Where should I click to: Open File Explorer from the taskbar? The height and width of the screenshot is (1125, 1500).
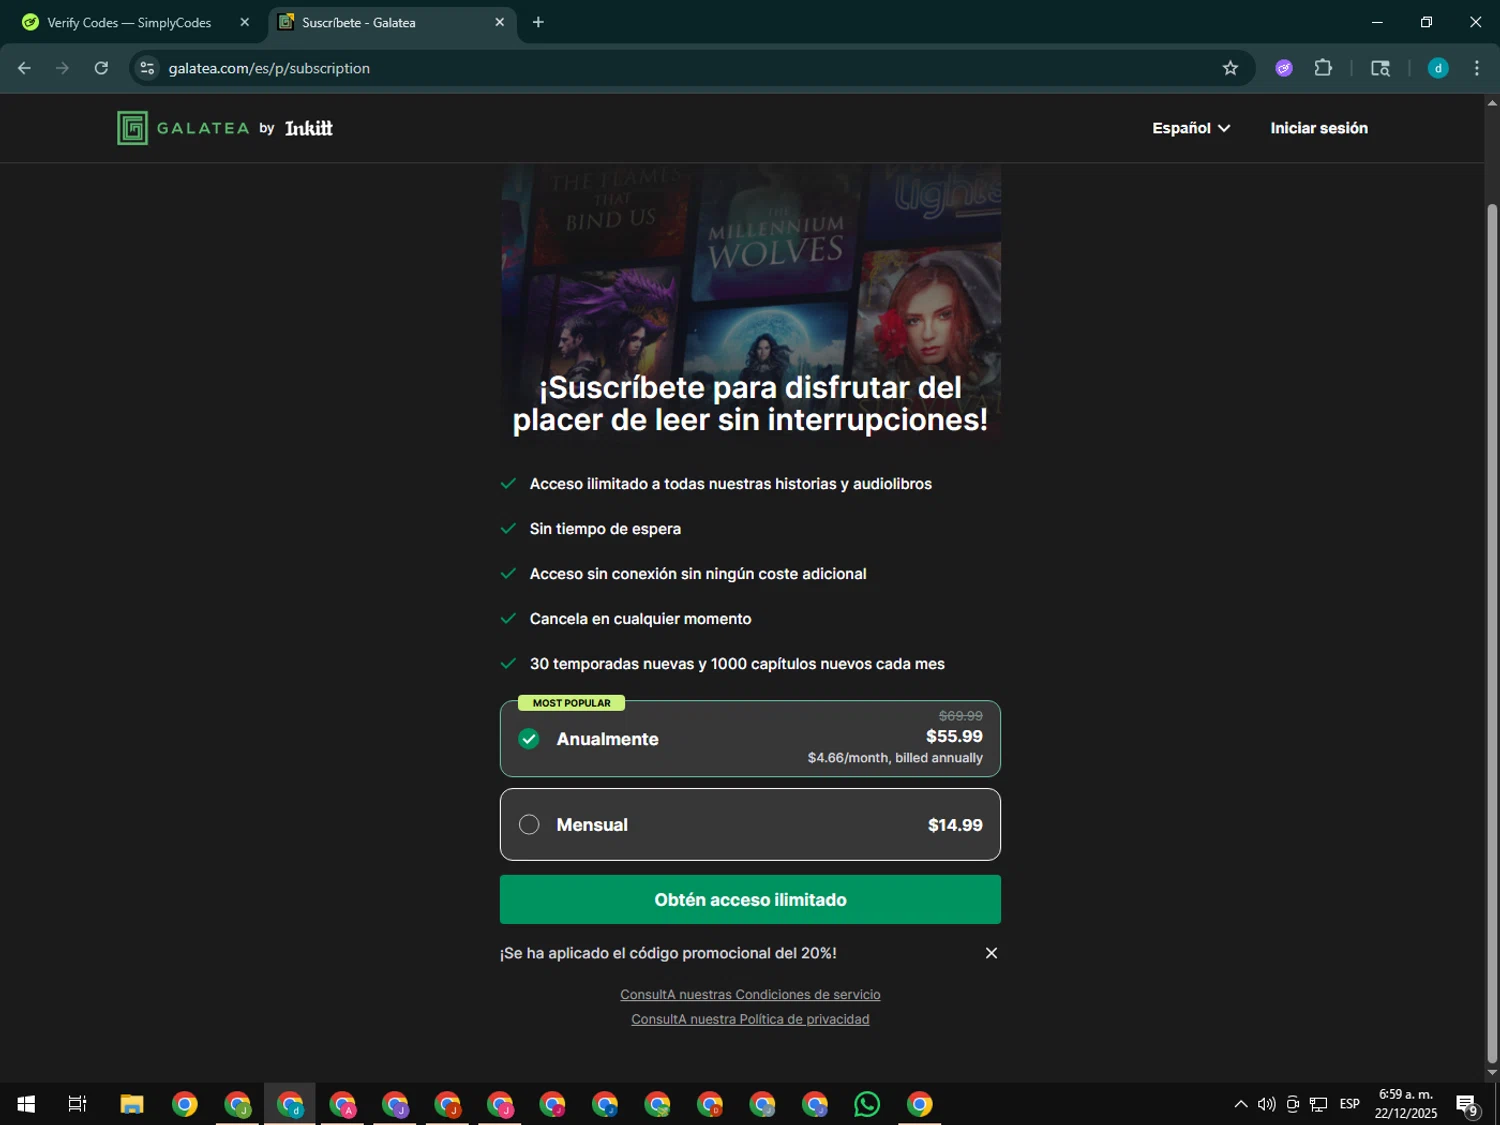[x=132, y=1104]
